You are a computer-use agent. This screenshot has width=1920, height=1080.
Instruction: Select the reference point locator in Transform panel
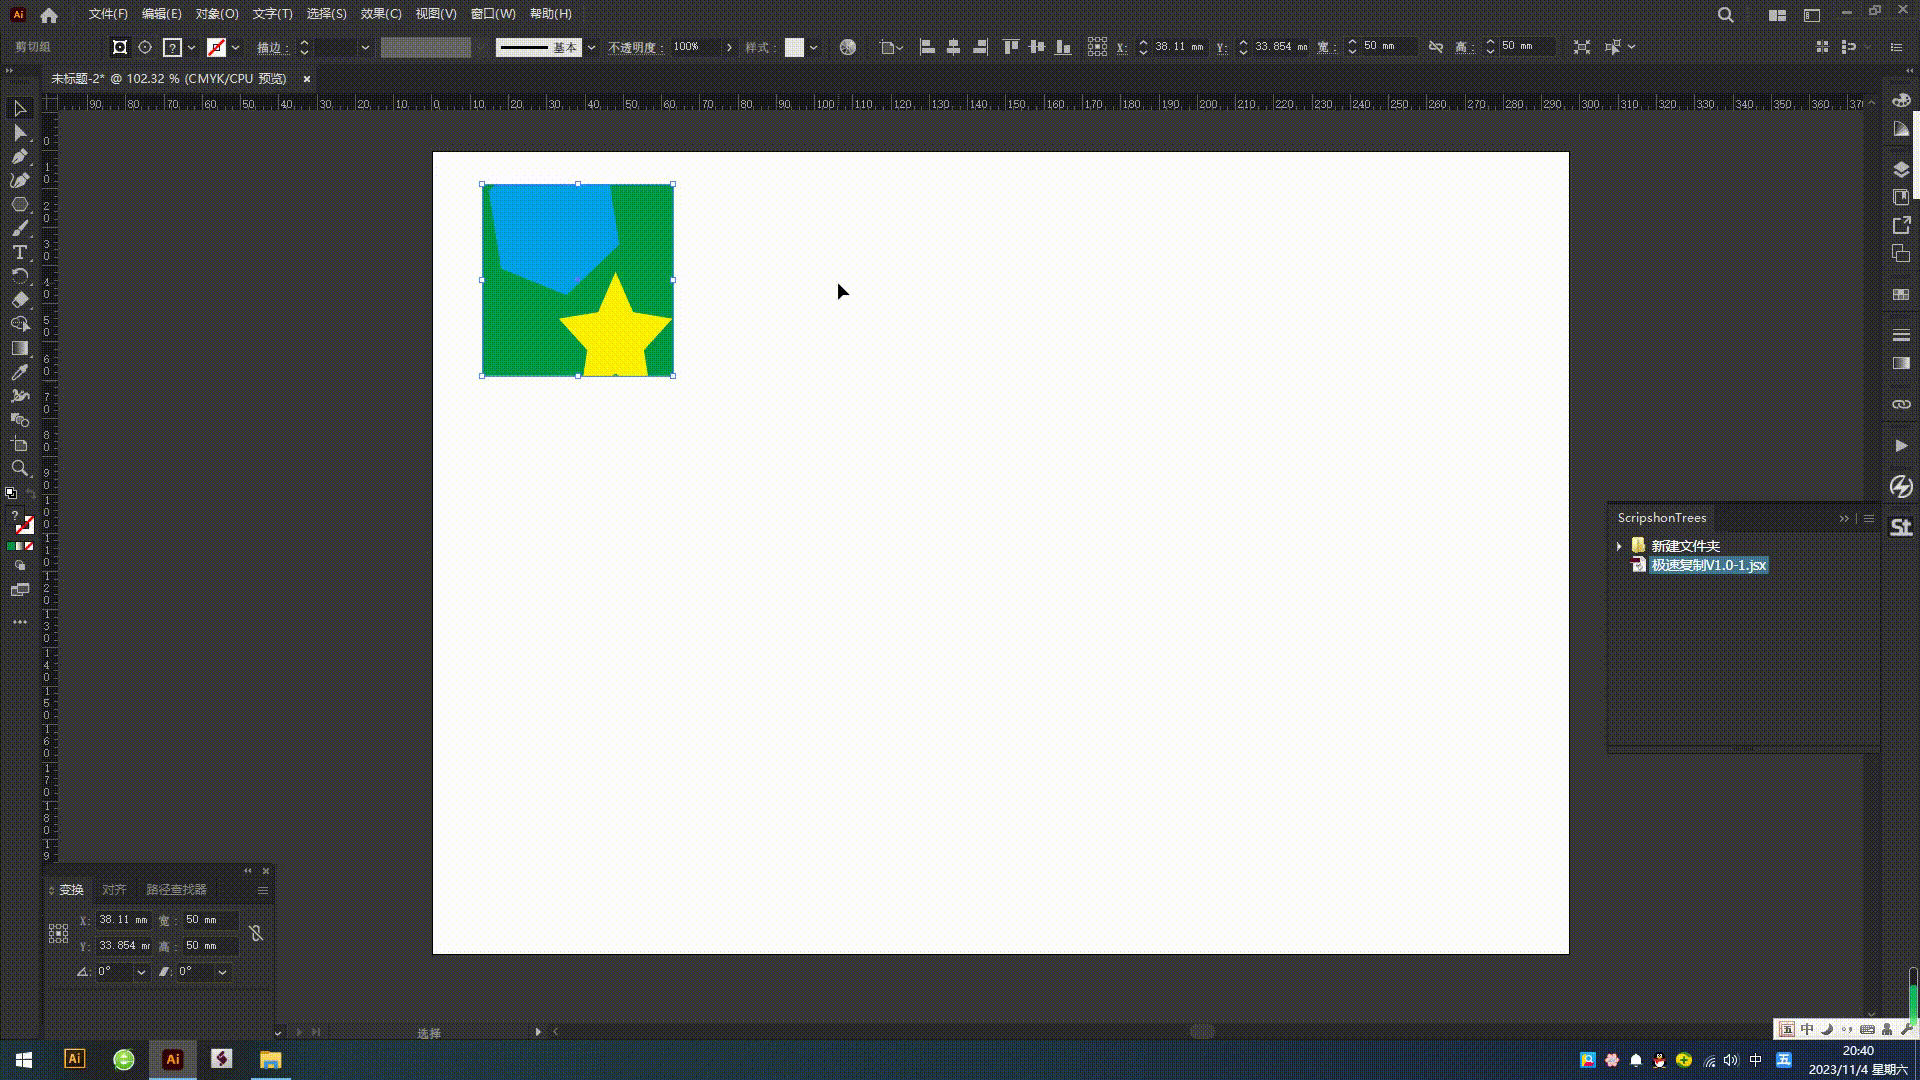coord(58,933)
